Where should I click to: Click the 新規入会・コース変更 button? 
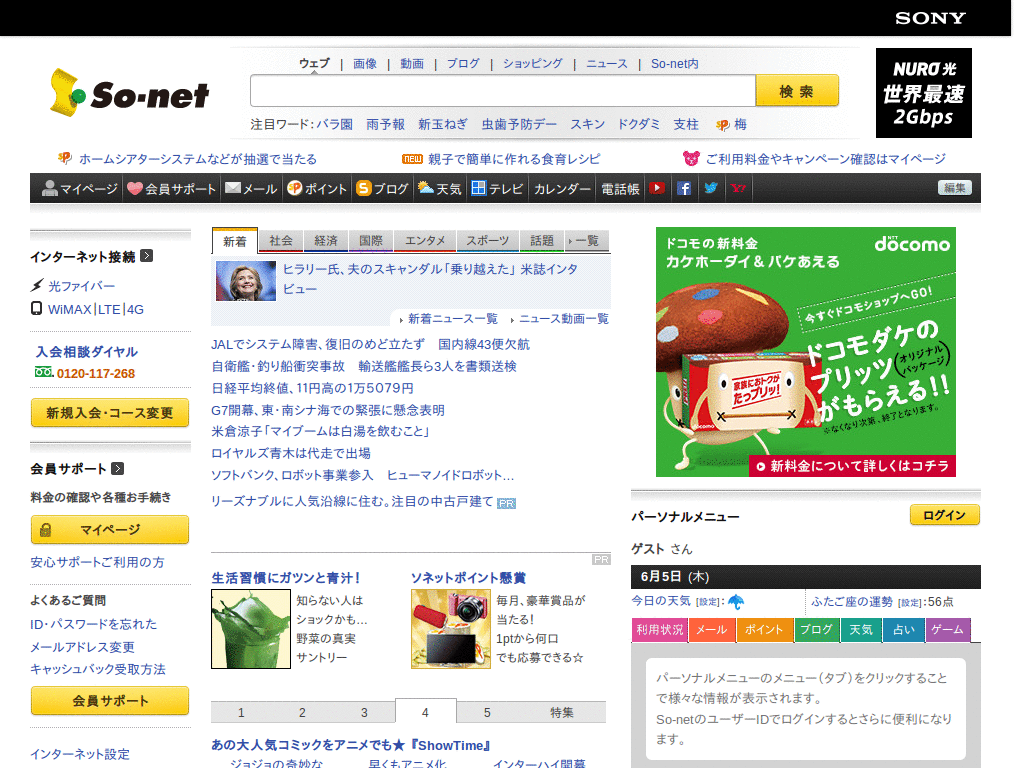click(110, 413)
